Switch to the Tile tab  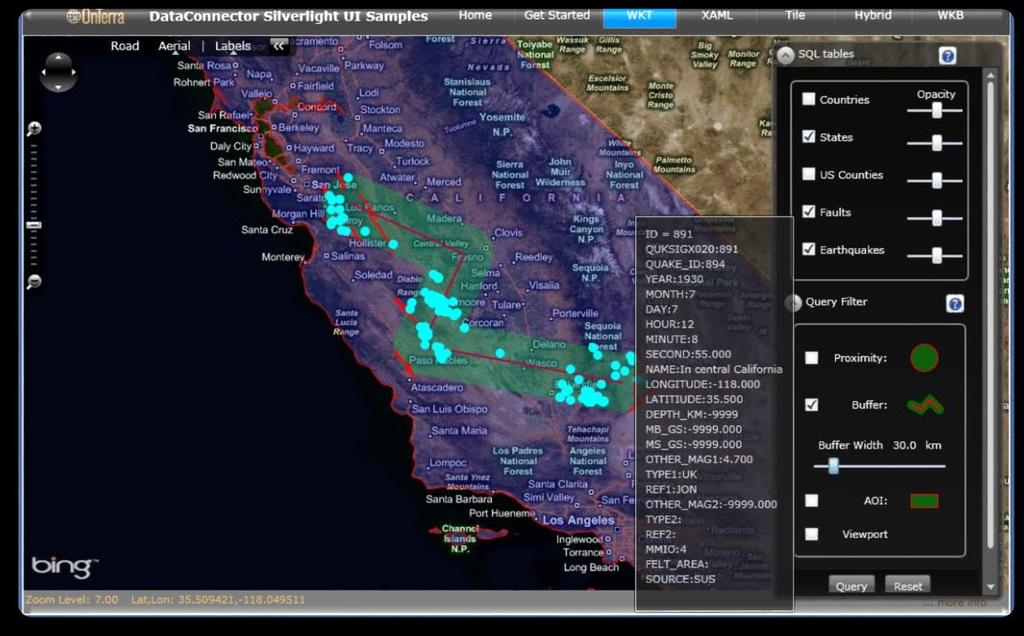pyautogui.click(x=795, y=15)
